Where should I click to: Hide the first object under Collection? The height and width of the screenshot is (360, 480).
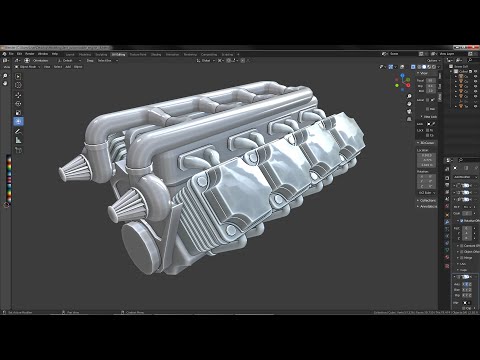coord(475,76)
